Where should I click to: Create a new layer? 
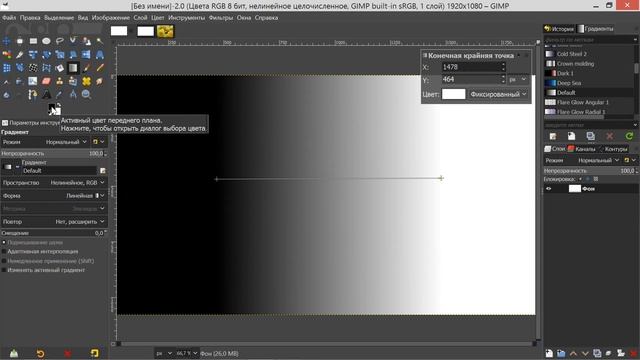pyautogui.click(x=549, y=353)
